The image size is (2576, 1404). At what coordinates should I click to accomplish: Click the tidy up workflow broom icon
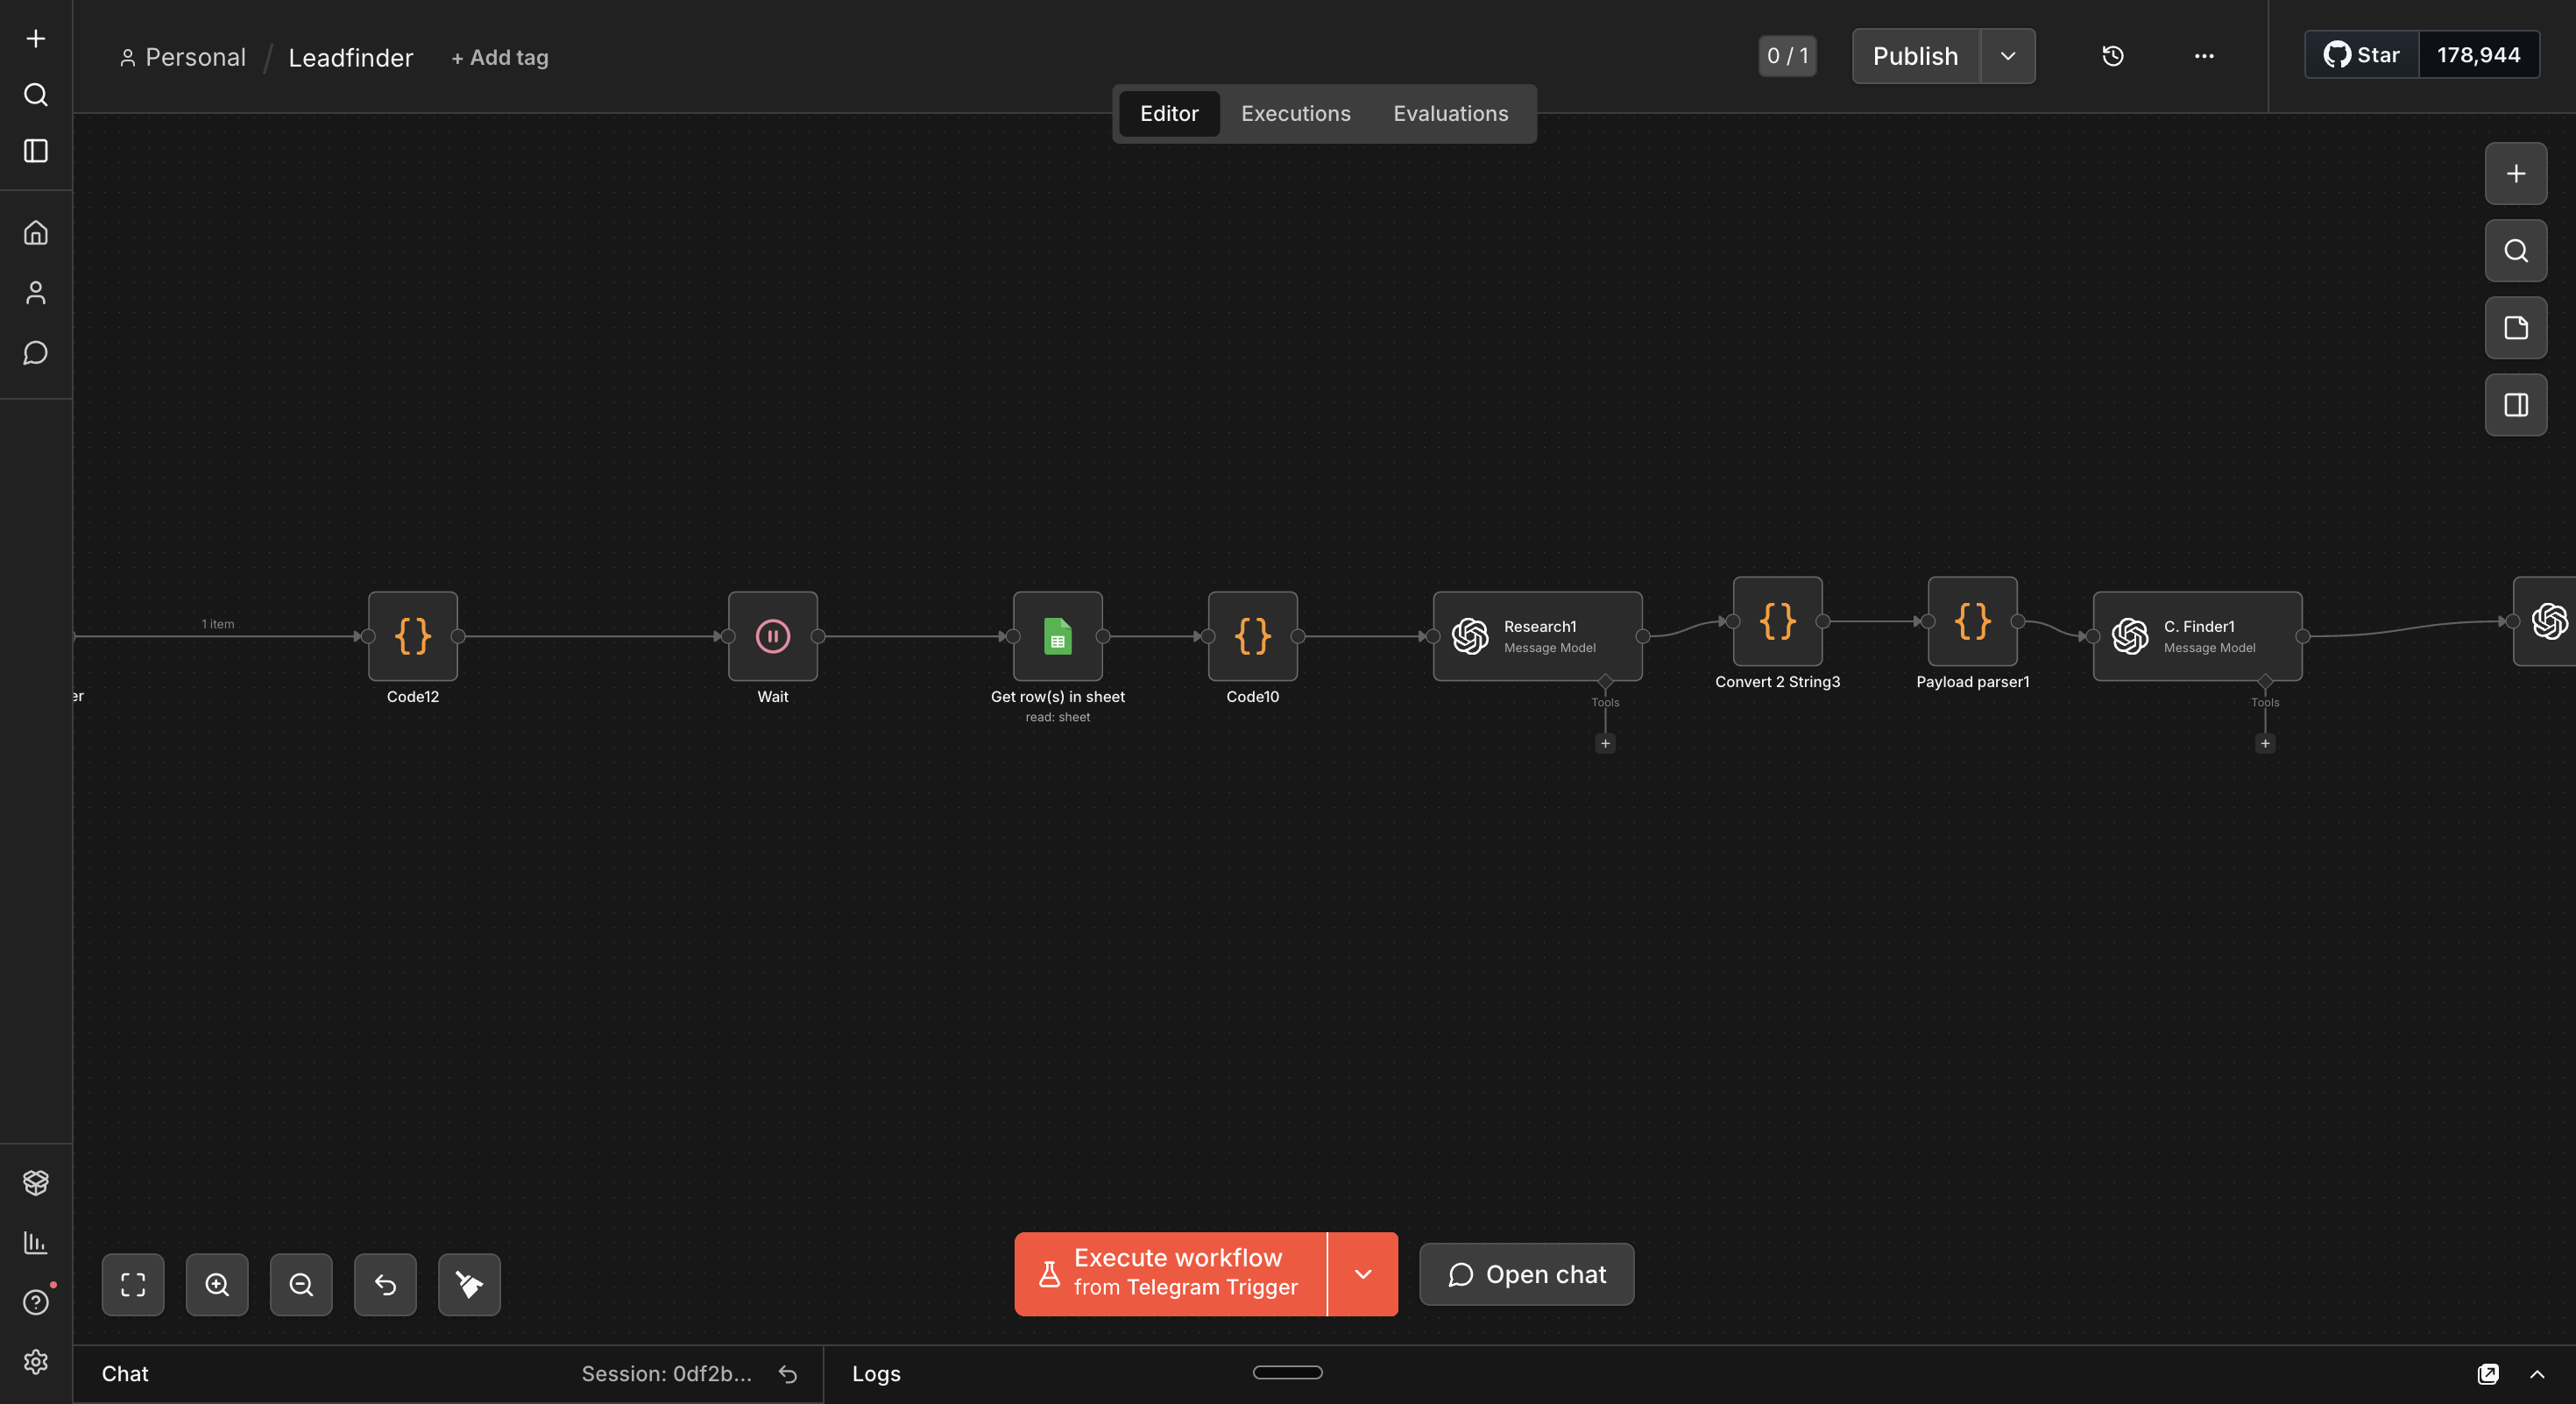(x=469, y=1284)
